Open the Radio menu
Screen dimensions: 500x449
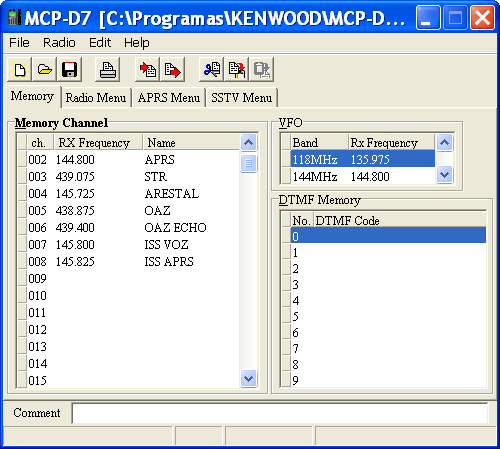59,43
